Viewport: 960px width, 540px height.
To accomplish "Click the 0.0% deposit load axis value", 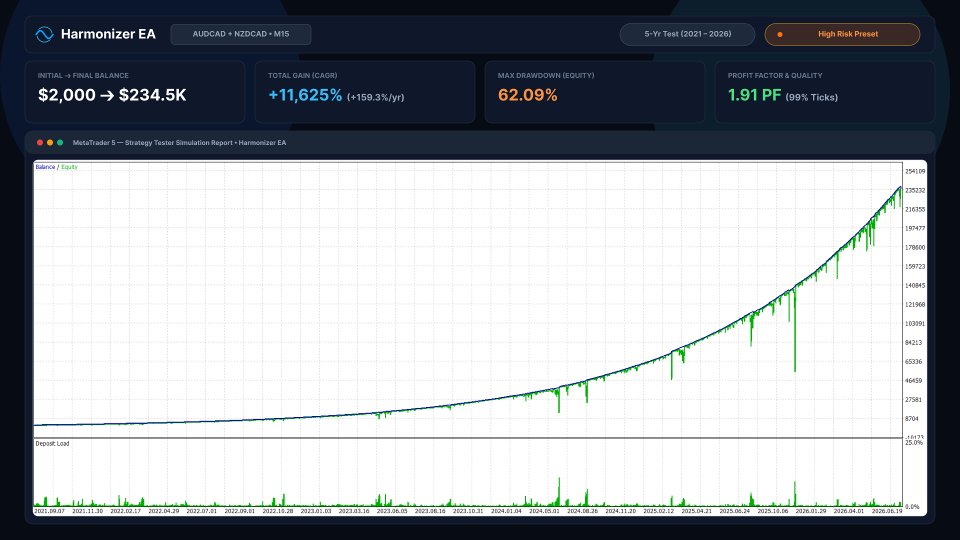I will [912, 506].
